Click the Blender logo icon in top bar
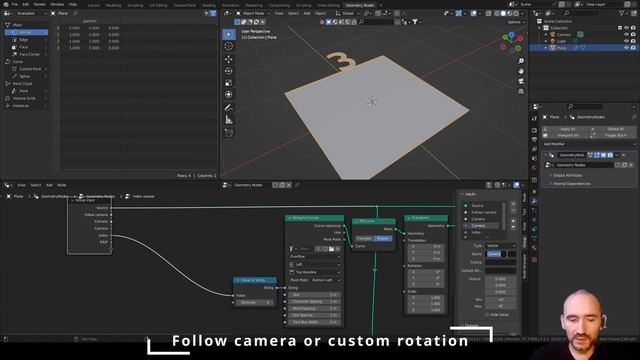The height and width of the screenshot is (360, 640). pyautogui.click(x=5, y=4)
